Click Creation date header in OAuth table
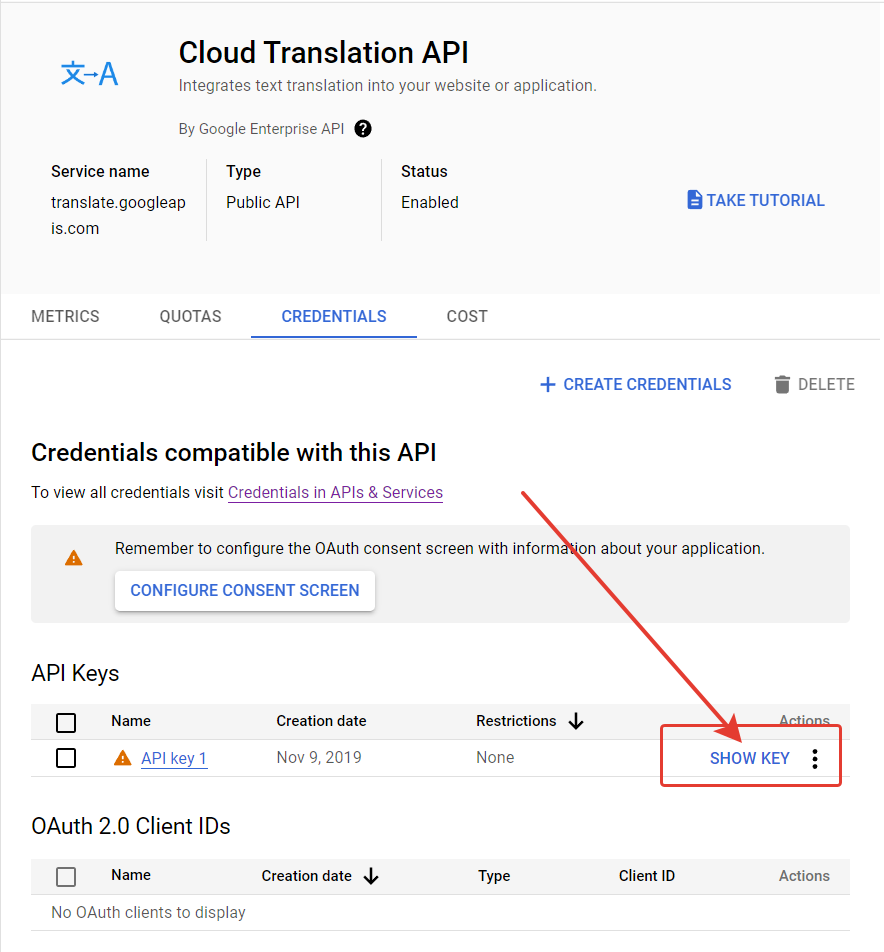 (307, 876)
